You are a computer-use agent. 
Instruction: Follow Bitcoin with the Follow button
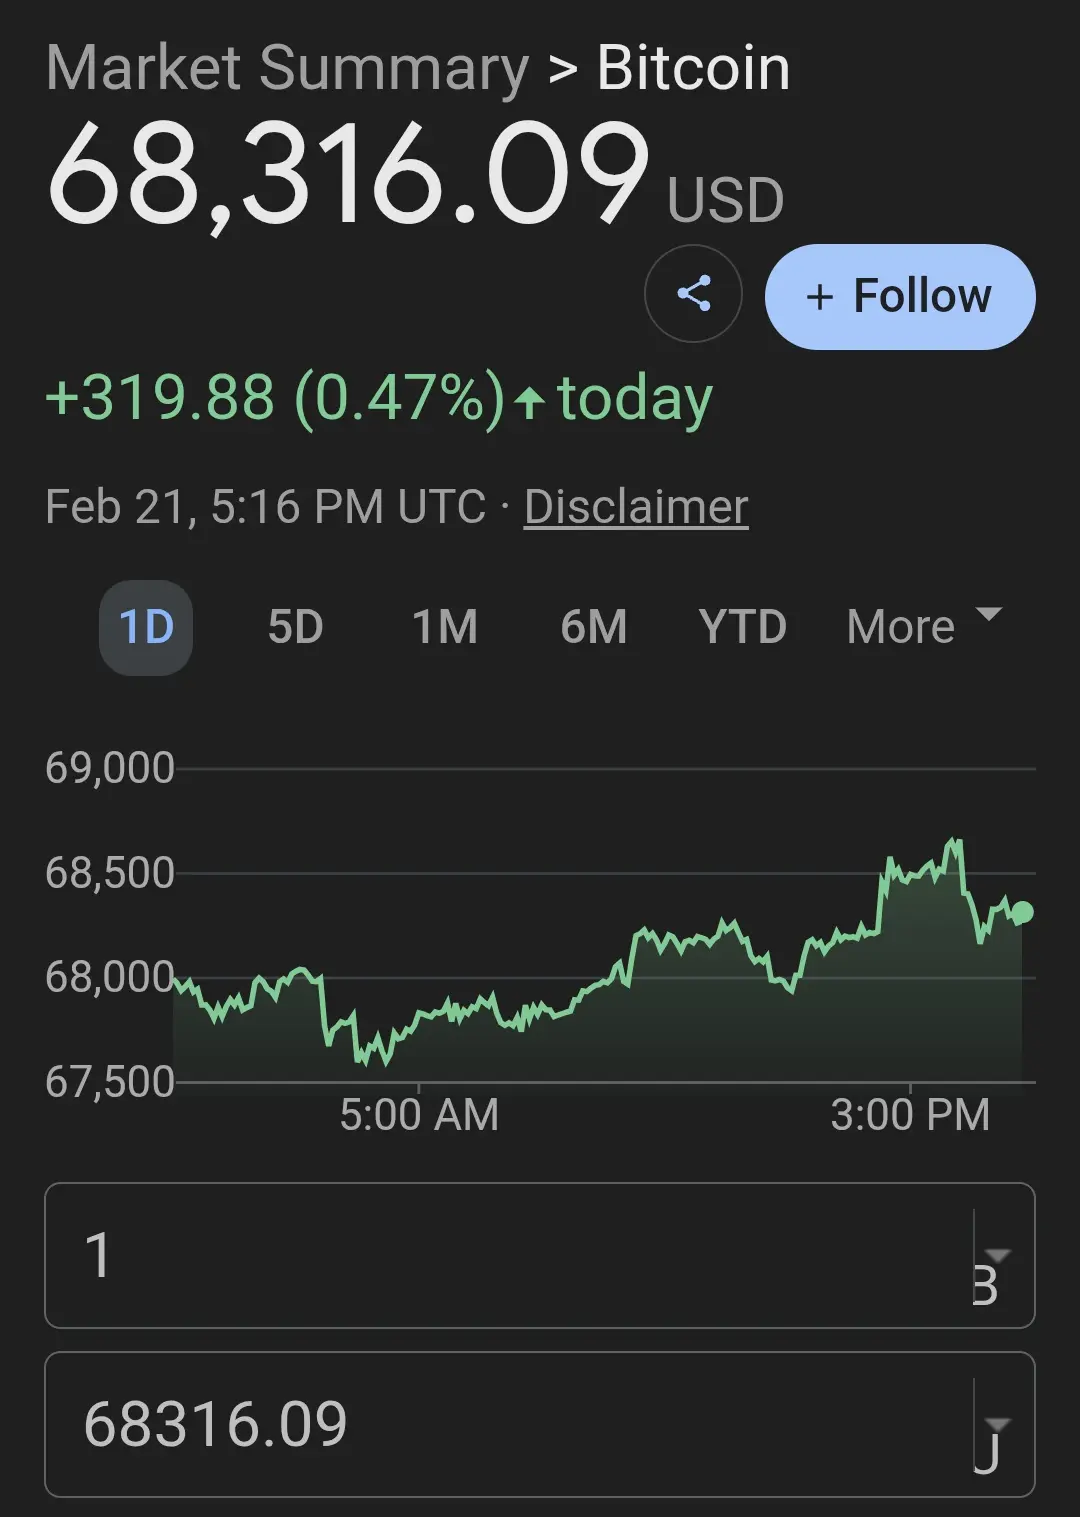[x=900, y=297]
